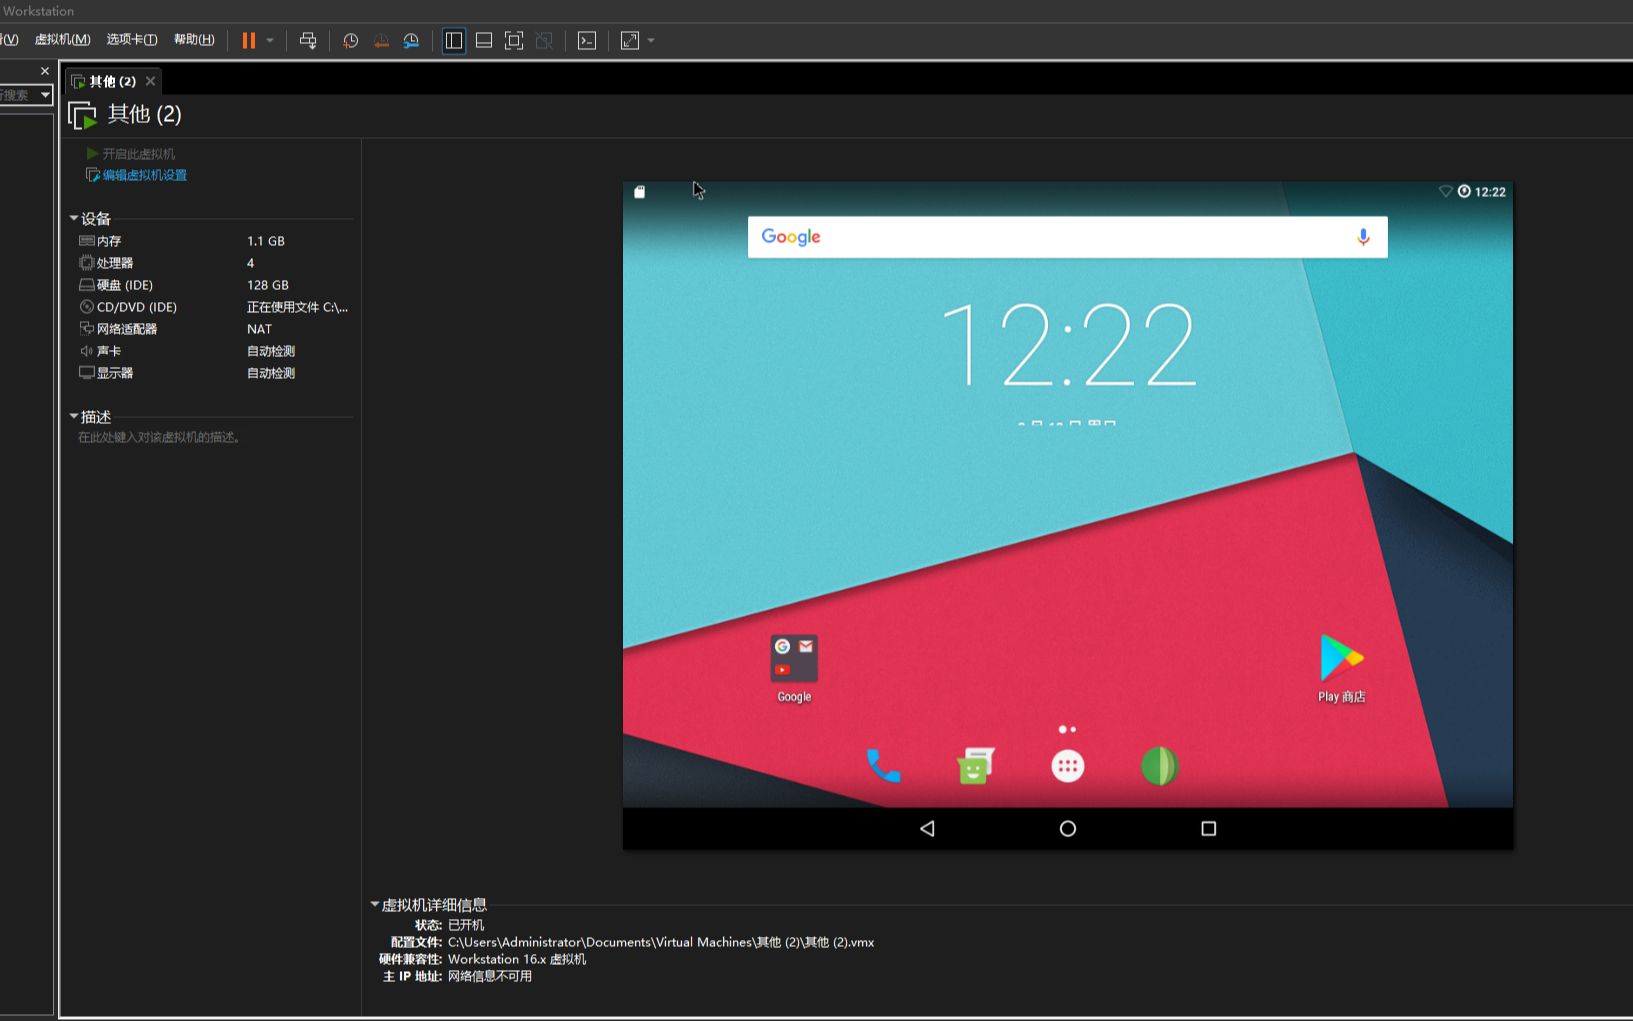The height and width of the screenshot is (1021, 1633).
Task: Click the Wi-Fi status icon in Android status bar
Action: pyautogui.click(x=1445, y=191)
